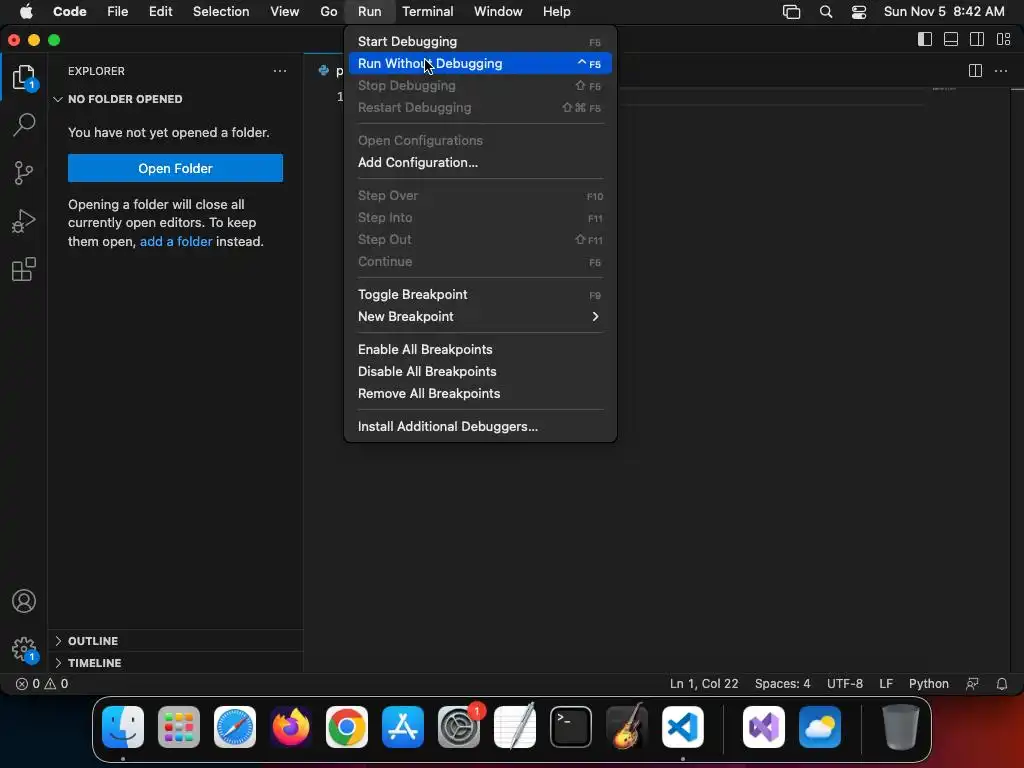
Task: Change language mode from Python
Action: coord(929,684)
